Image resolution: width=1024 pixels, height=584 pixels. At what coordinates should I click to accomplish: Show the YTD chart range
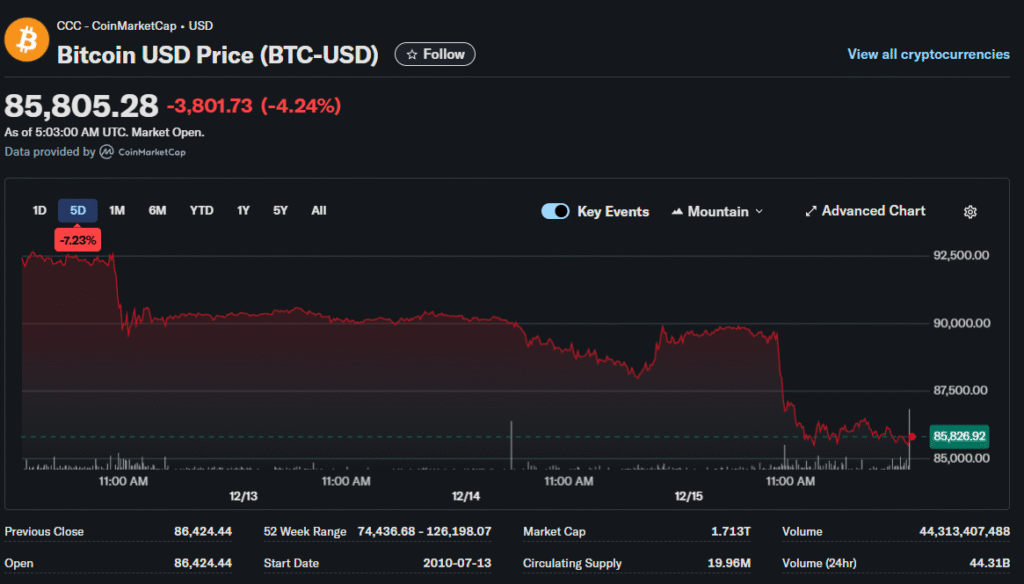click(x=202, y=210)
